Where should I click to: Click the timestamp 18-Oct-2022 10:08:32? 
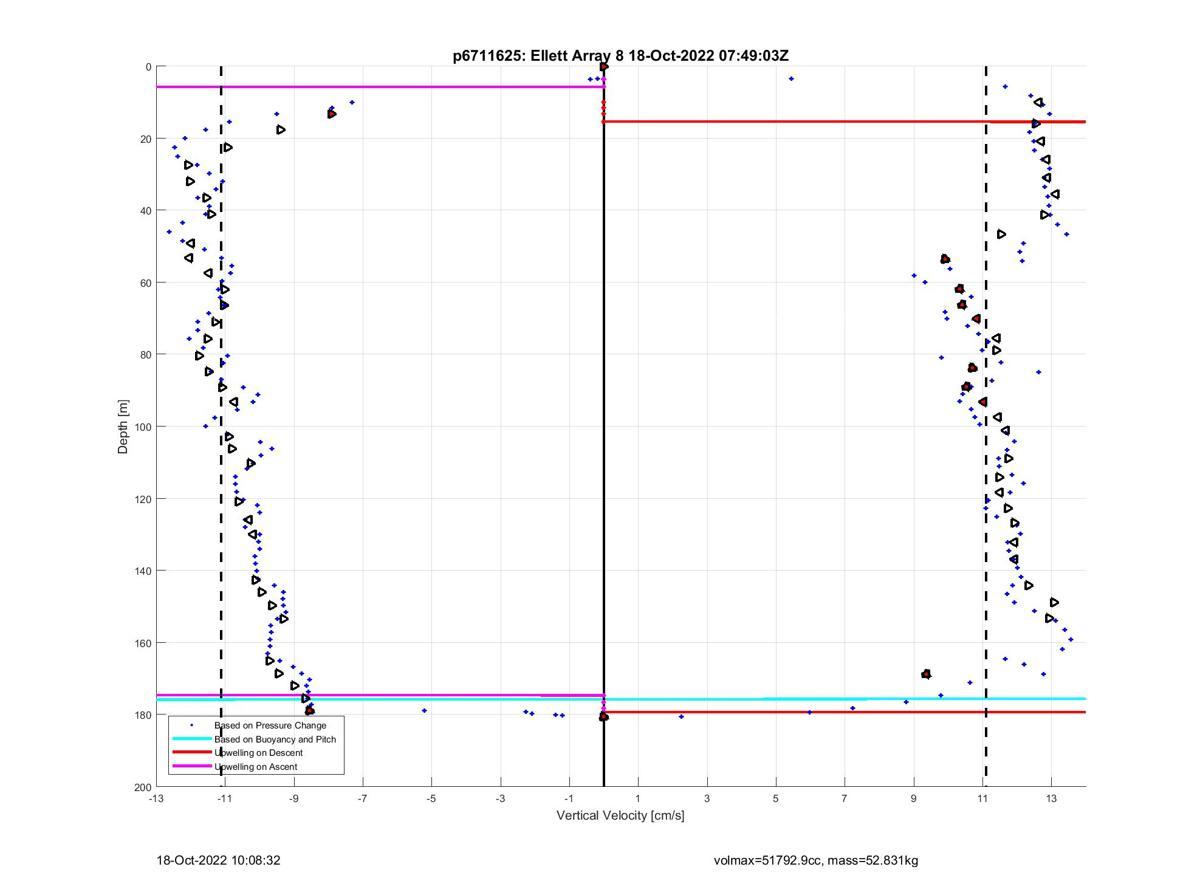click(x=218, y=860)
